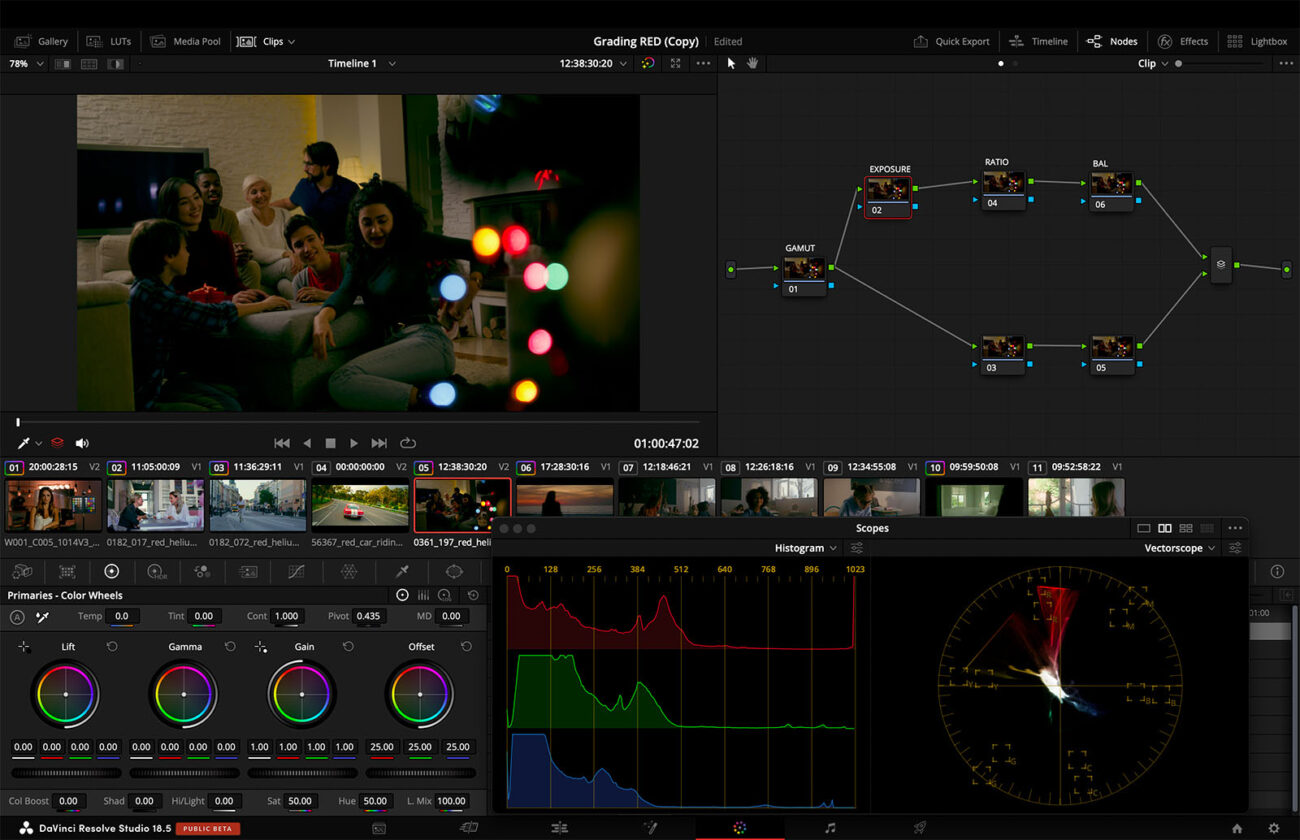Click the center of the Lift color wheel
This screenshot has height=840, width=1300.
coord(66,693)
